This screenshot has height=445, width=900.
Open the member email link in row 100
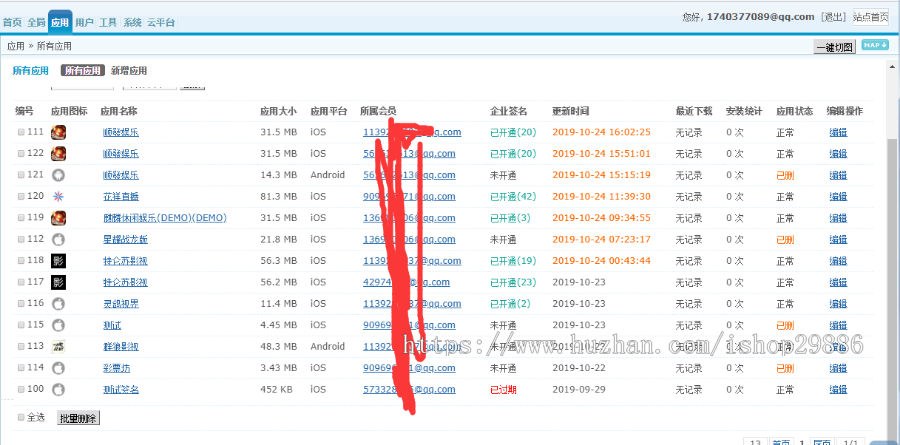(x=409, y=389)
